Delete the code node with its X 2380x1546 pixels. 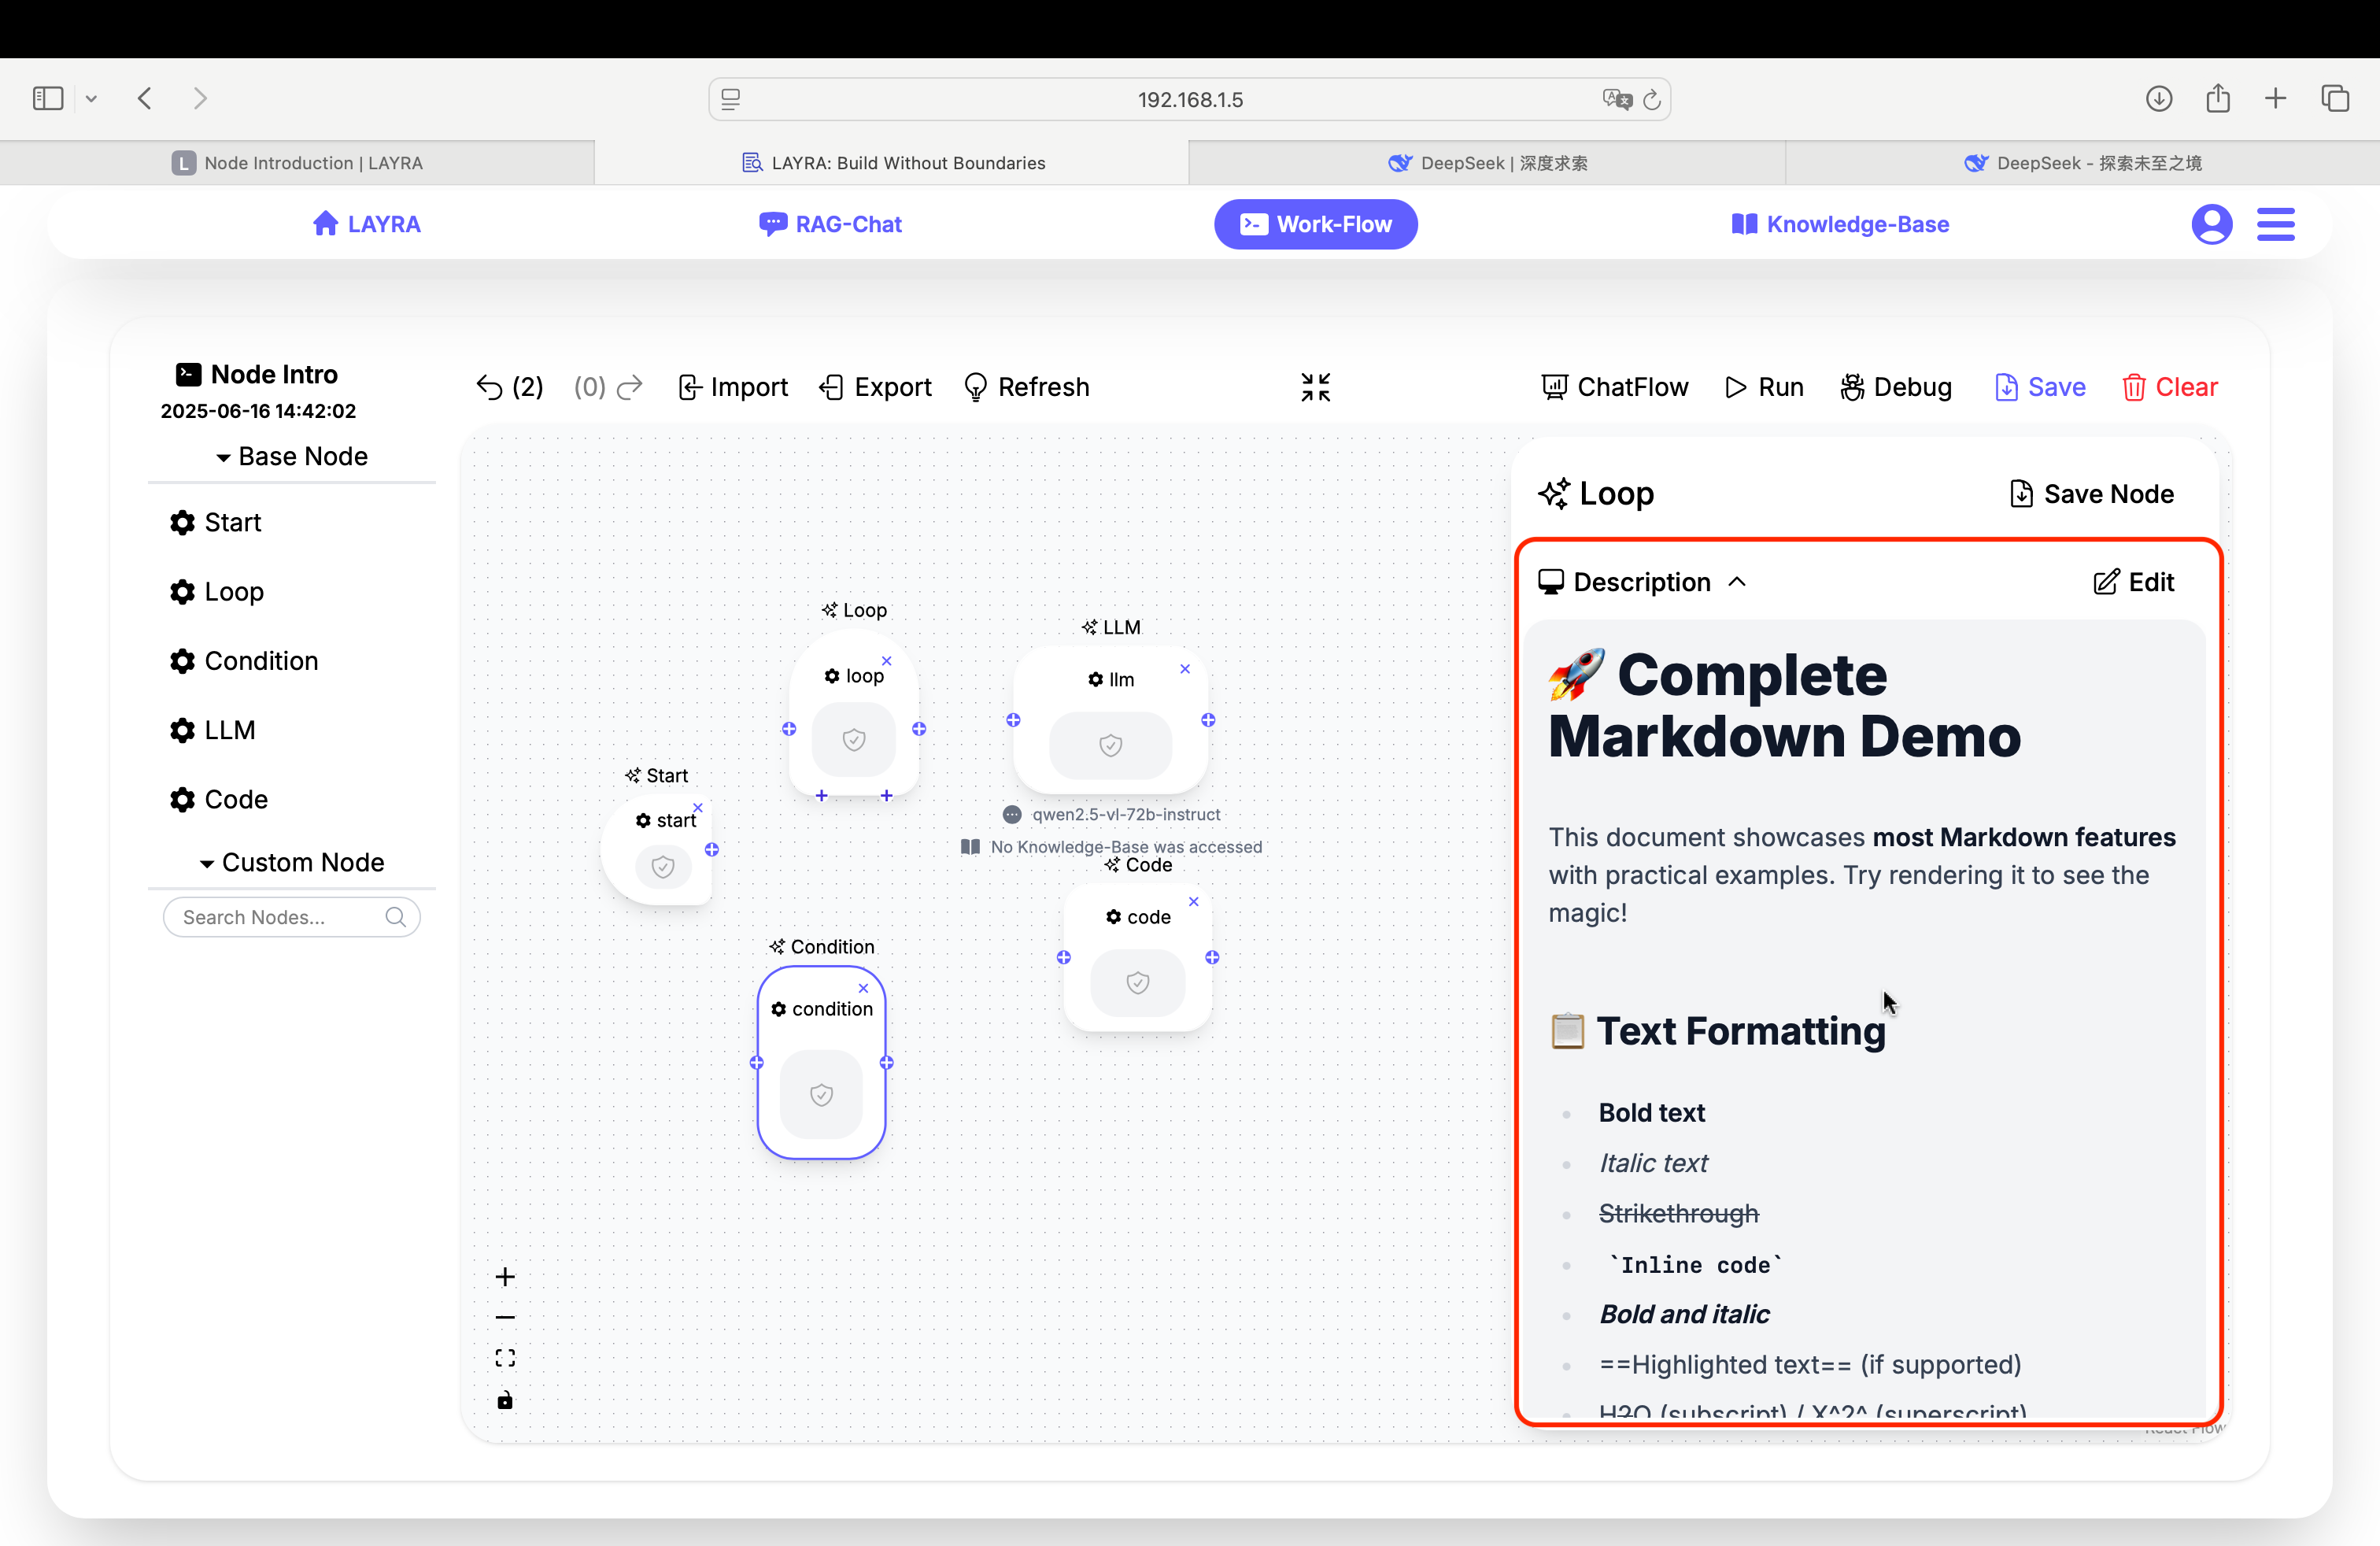pyautogui.click(x=1193, y=902)
